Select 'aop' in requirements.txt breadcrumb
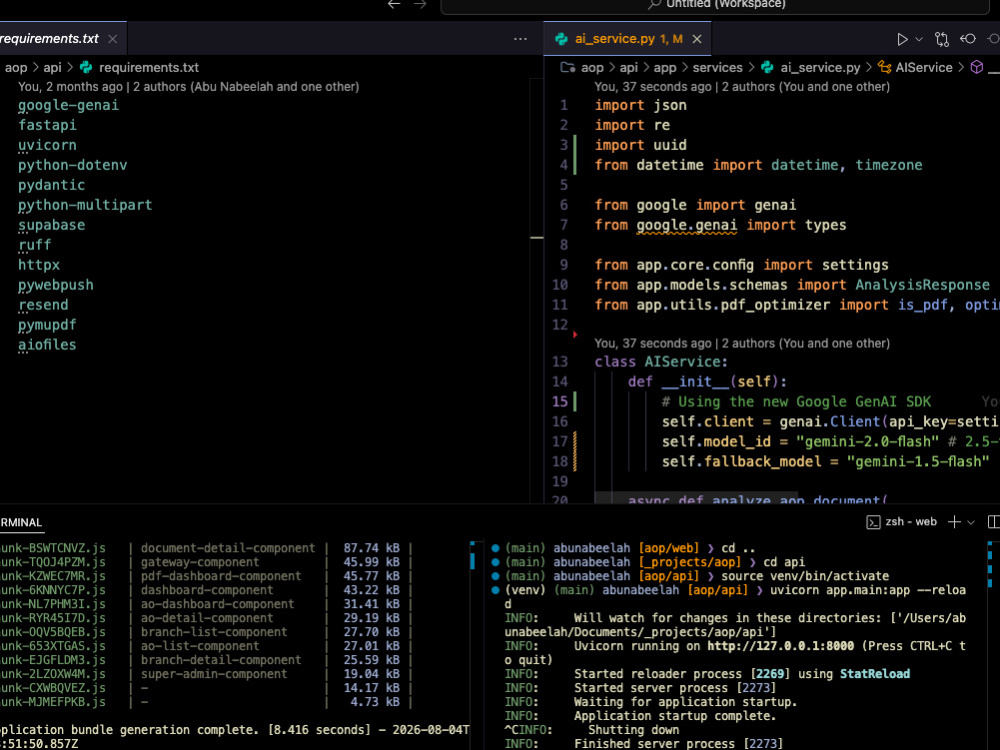Image resolution: width=1000 pixels, height=750 pixels. (16, 68)
